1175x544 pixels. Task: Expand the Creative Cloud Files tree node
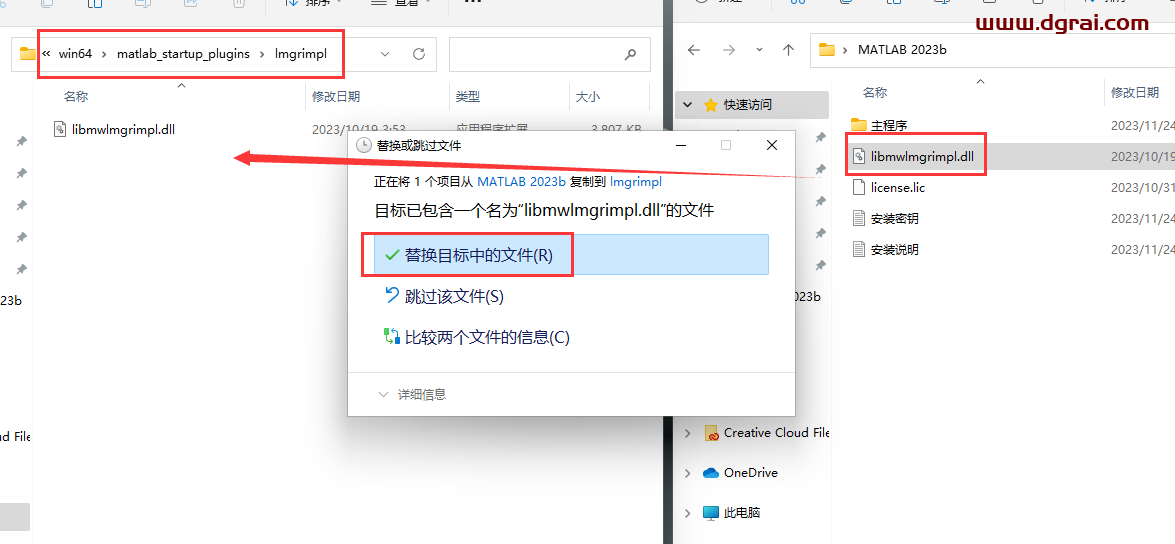point(688,433)
